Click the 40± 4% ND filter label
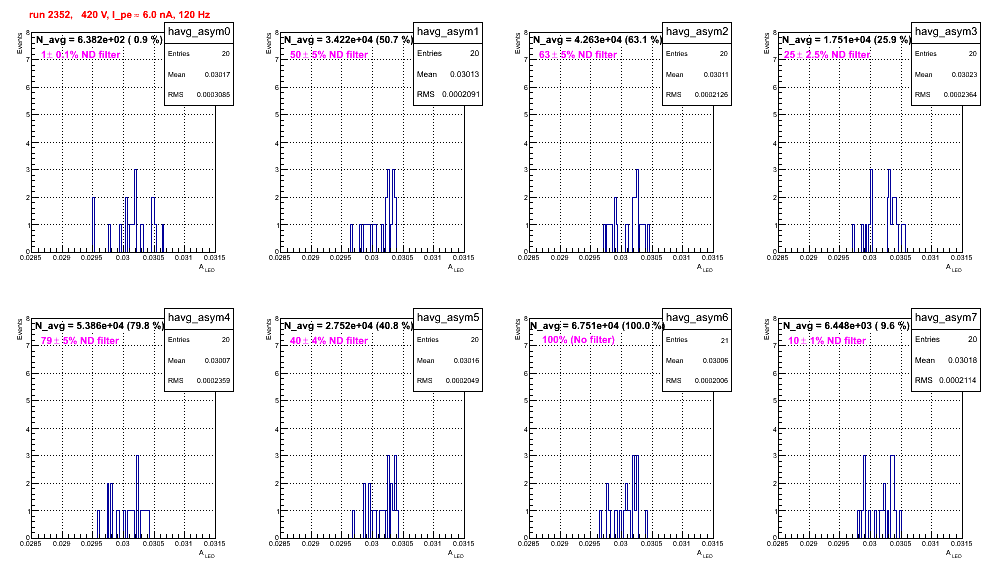 point(329,341)
